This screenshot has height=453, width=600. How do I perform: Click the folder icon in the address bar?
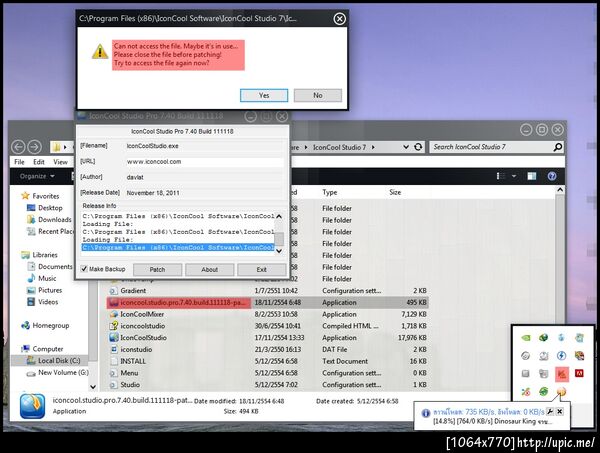pos(57,147)
